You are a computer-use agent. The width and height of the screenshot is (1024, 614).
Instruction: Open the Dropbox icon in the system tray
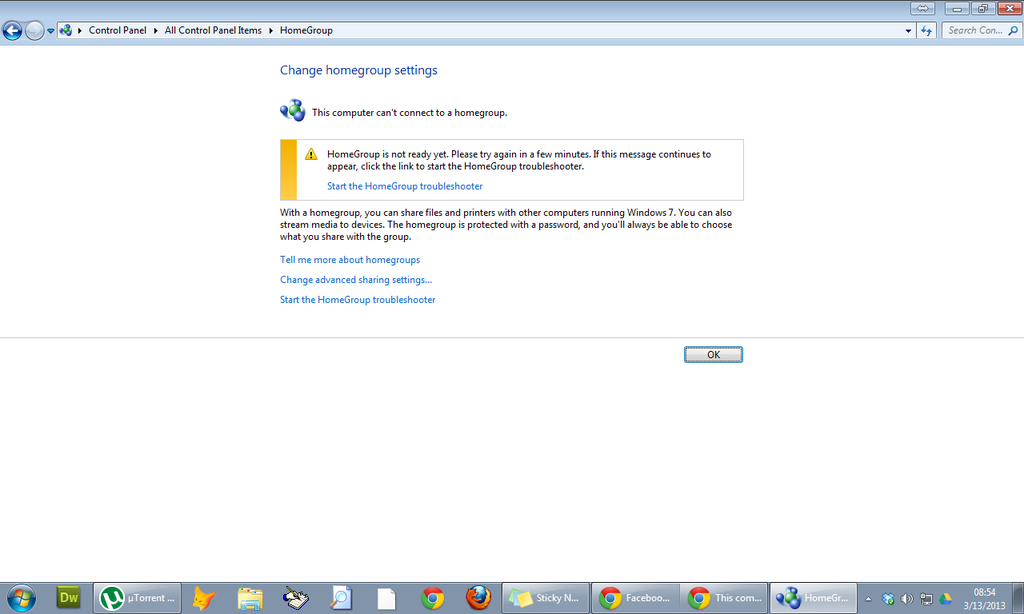pyautogui.click(x=888, y=597)
